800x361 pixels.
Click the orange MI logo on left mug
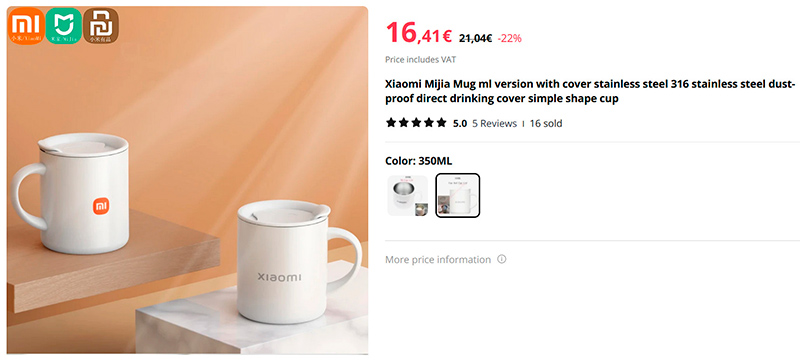(x=101, y=206)
